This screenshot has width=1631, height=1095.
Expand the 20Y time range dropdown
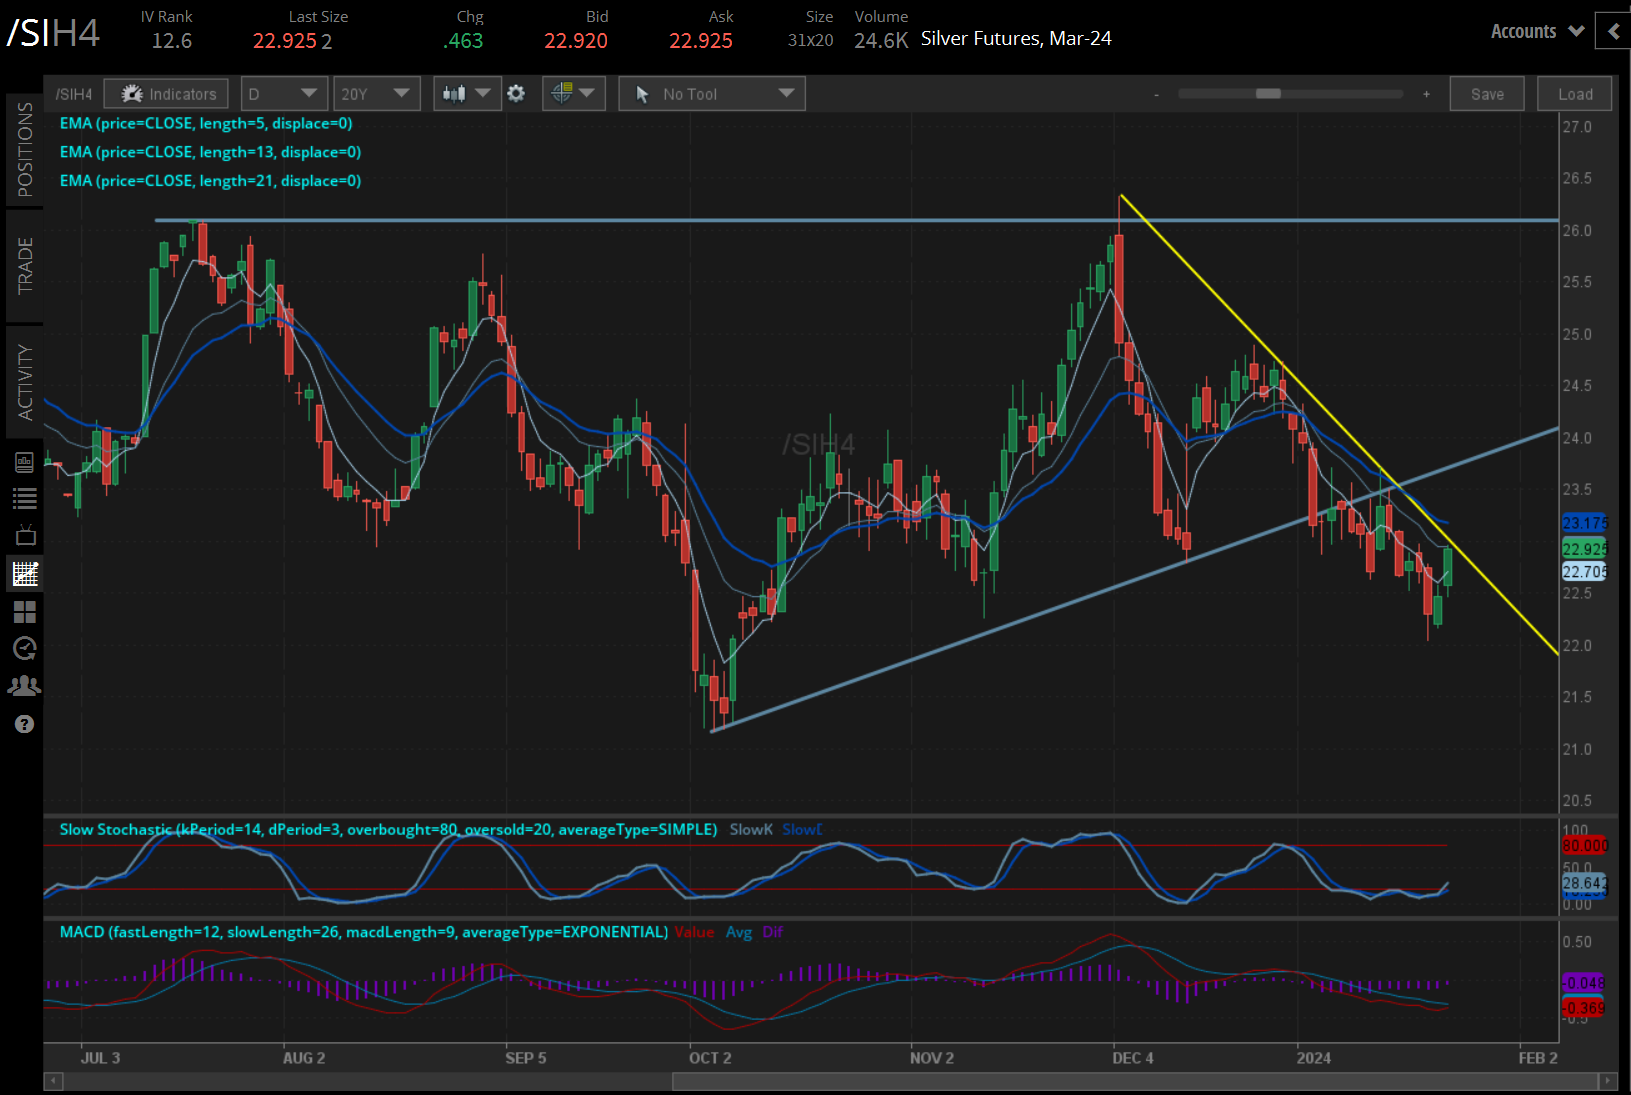coord(376,94)
